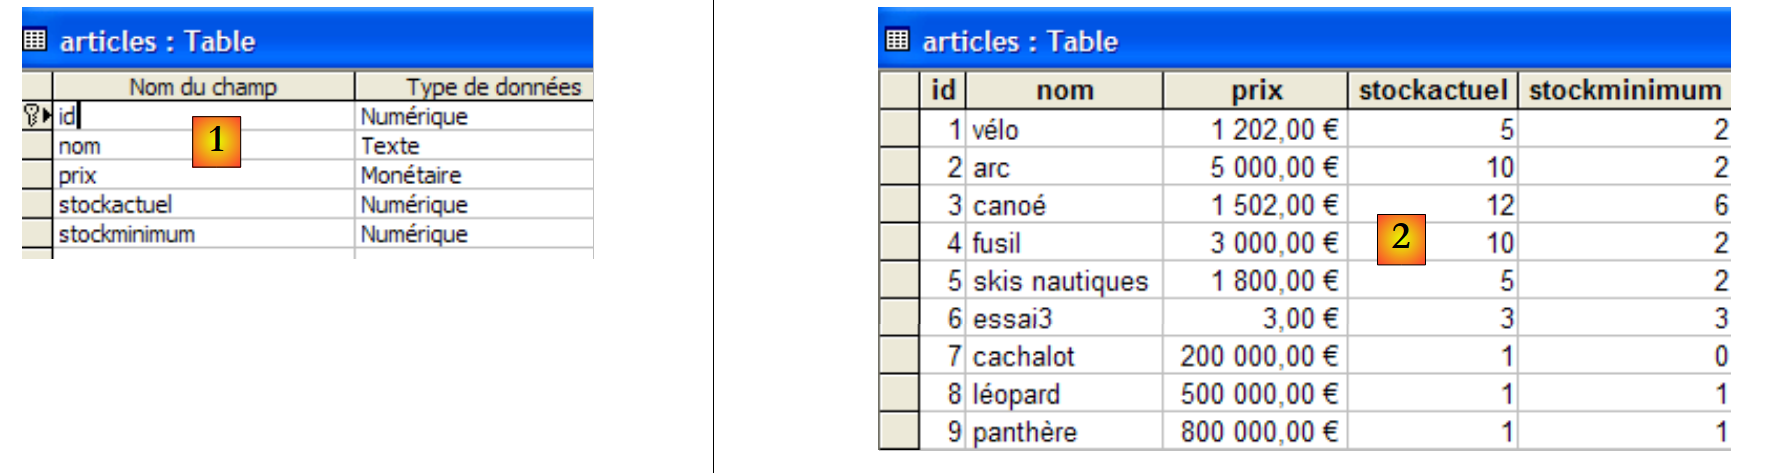The image size is (1768, 473).
Task: Click the primary key icon beside the id field
Action: [x=32, y=116]
